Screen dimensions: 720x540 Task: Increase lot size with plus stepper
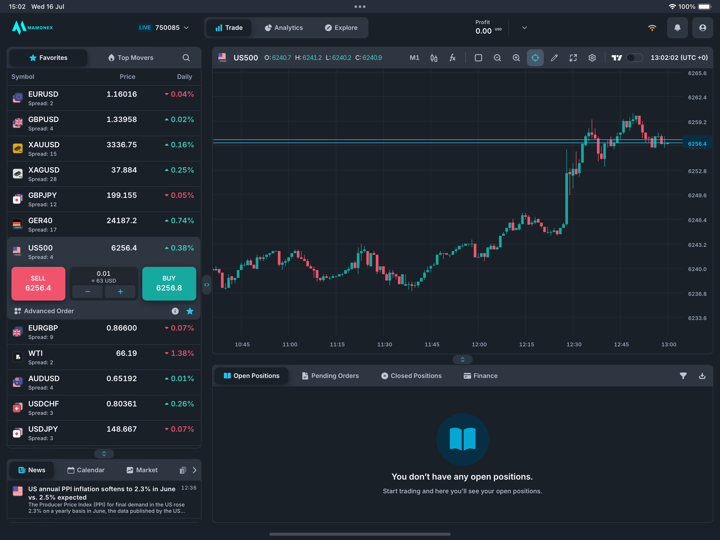(x=120, y=292)
